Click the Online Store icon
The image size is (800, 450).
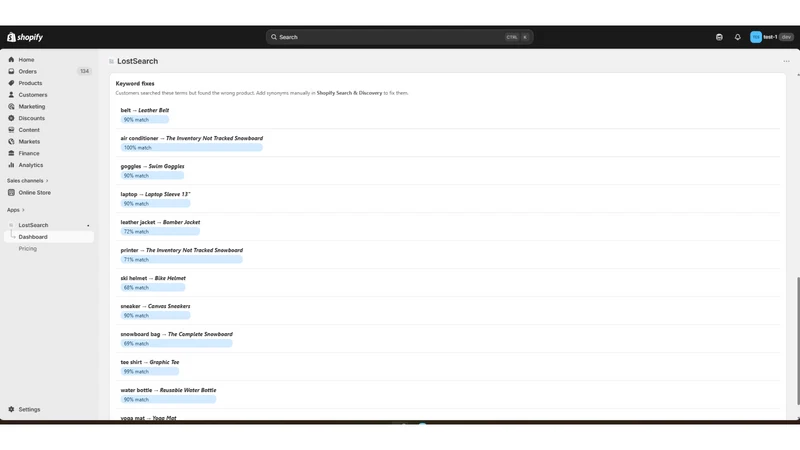(11, 193)
